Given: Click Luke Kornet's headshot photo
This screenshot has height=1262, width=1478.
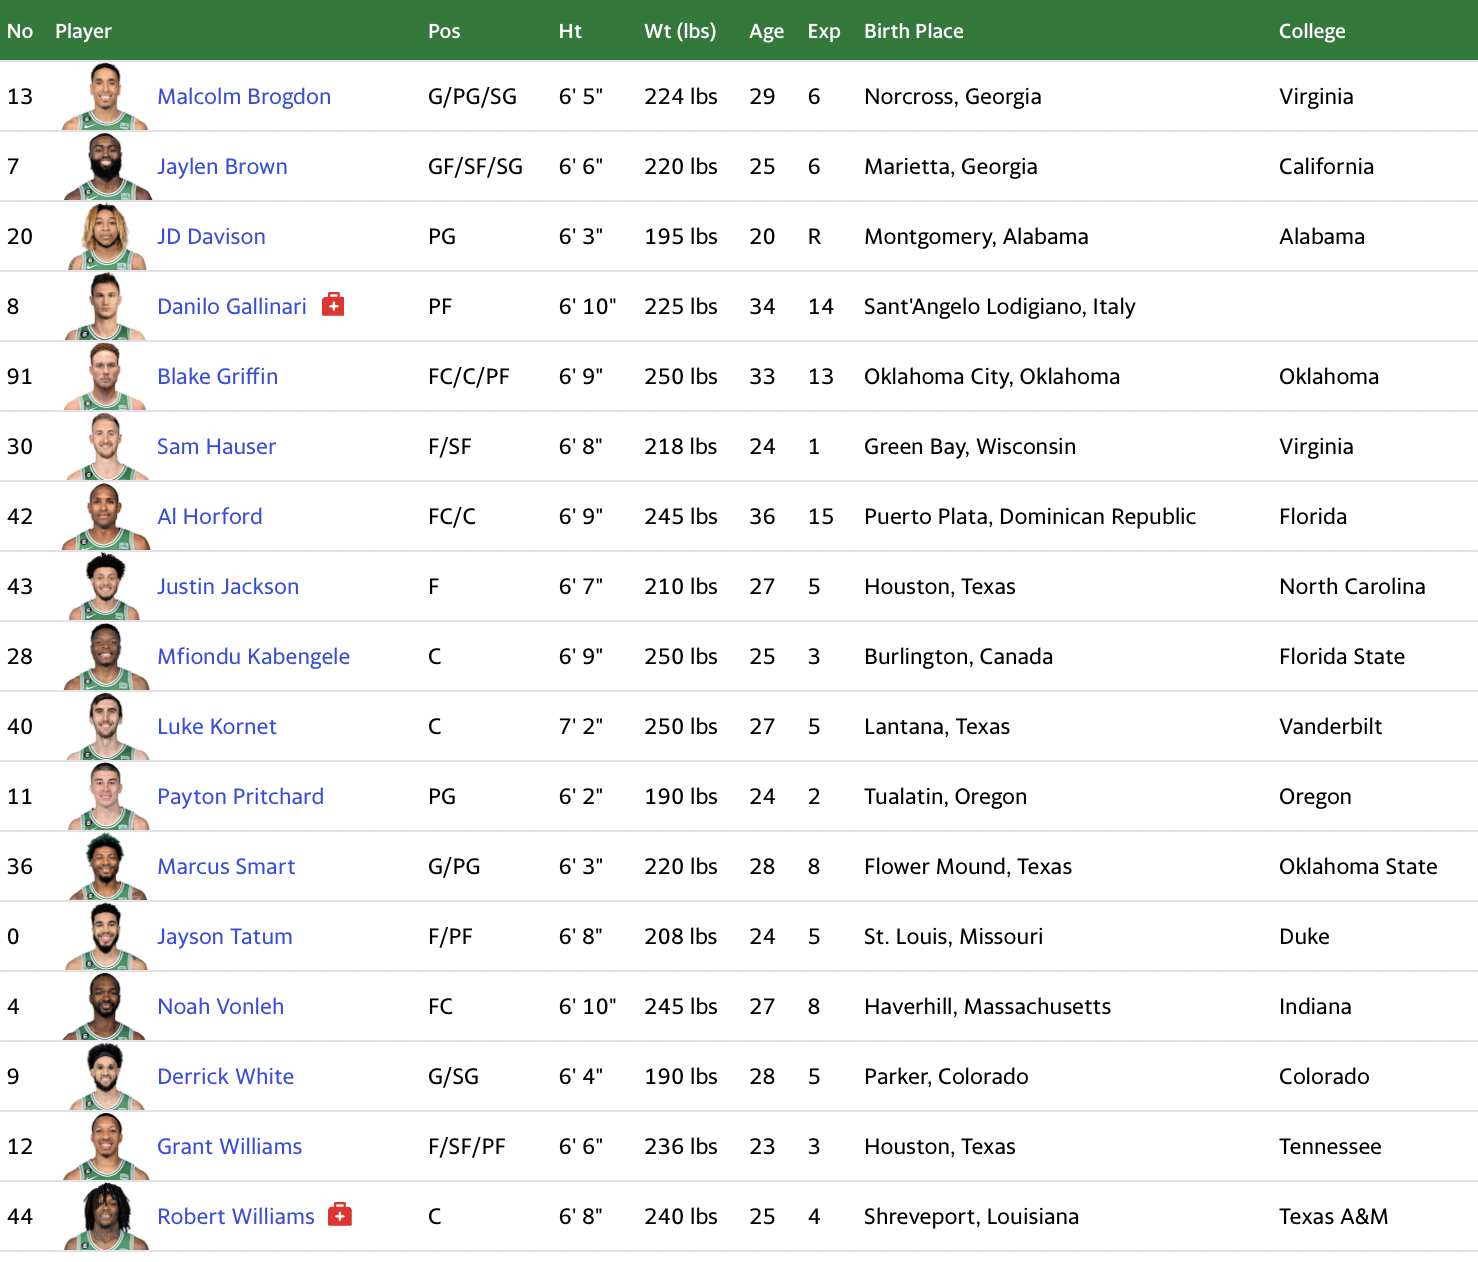Looking at the screenshot, I should point(106,727).
